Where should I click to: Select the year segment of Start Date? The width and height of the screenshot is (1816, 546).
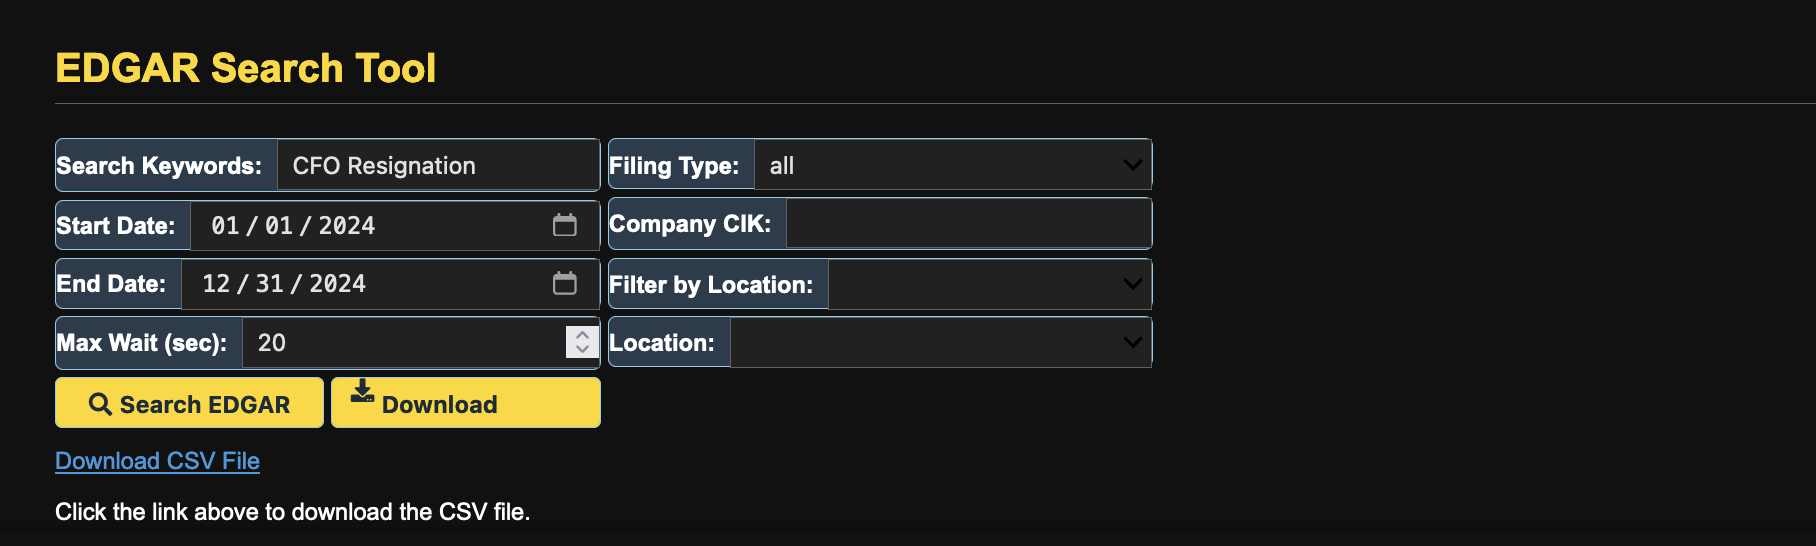click(x=346, y=226)
